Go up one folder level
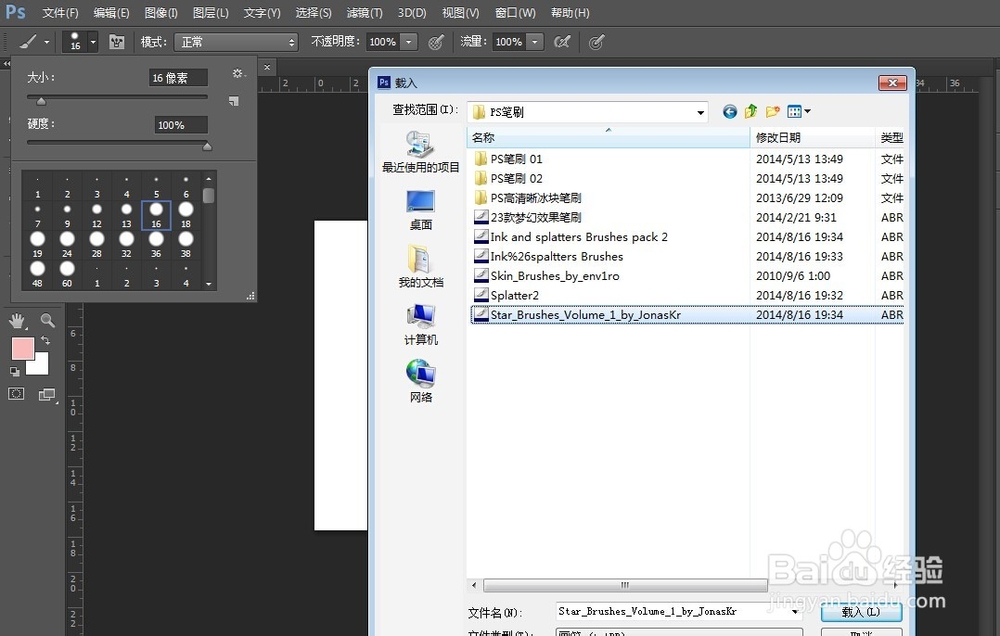The width and height of the screenshot is (1000, 636). (751, 112)
